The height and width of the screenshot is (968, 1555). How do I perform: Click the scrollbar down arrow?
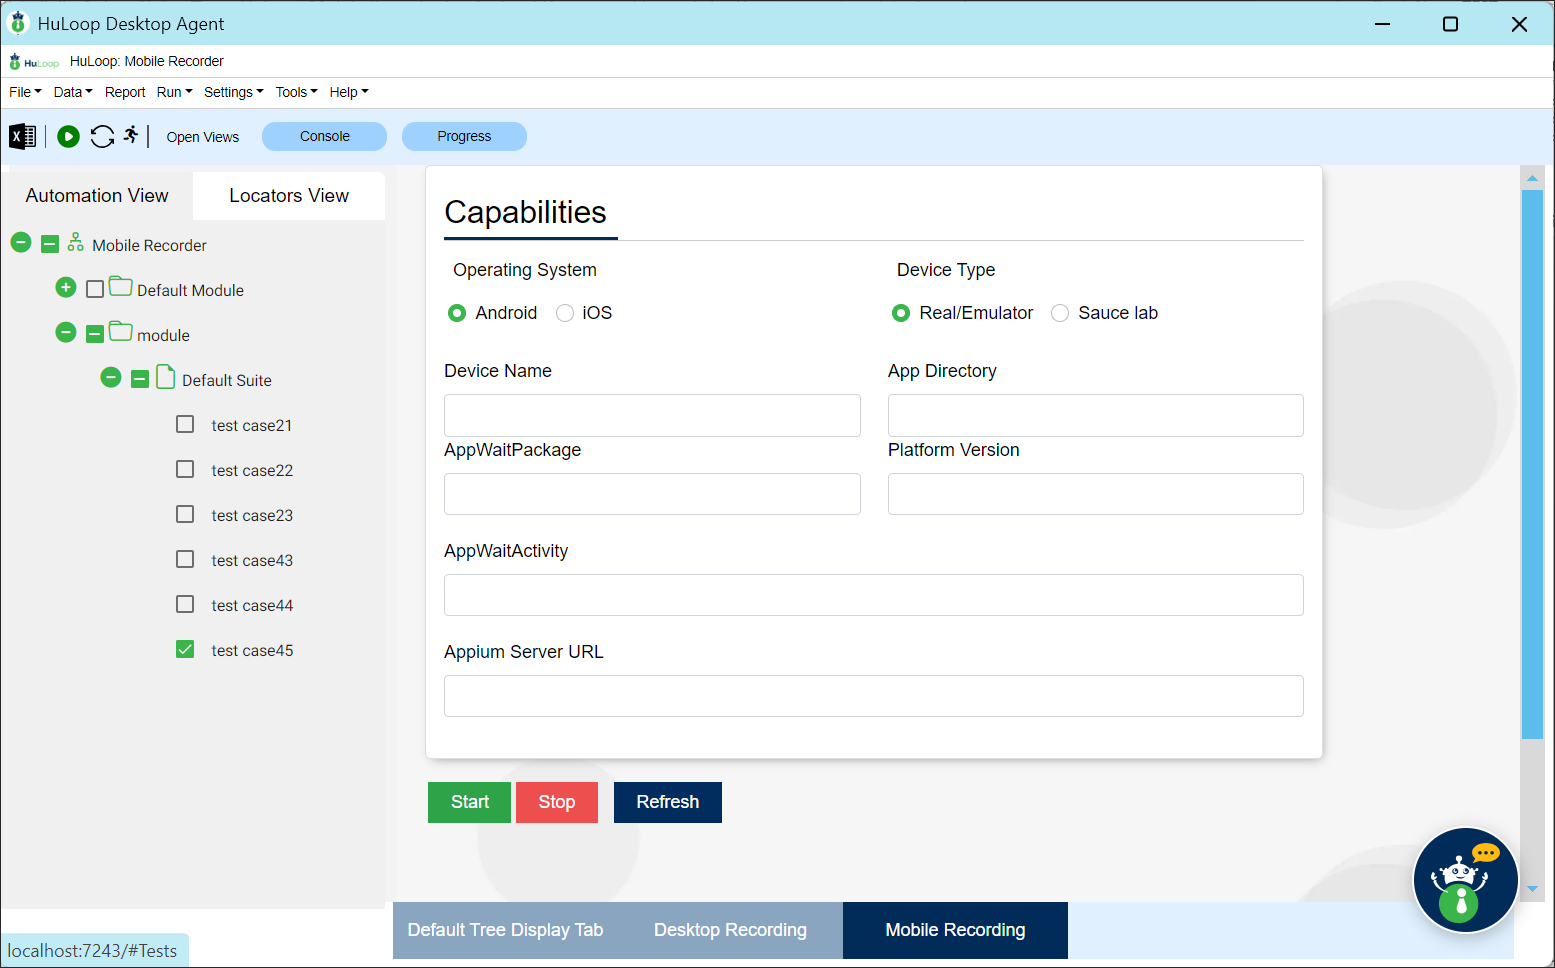pos(1532,888)
